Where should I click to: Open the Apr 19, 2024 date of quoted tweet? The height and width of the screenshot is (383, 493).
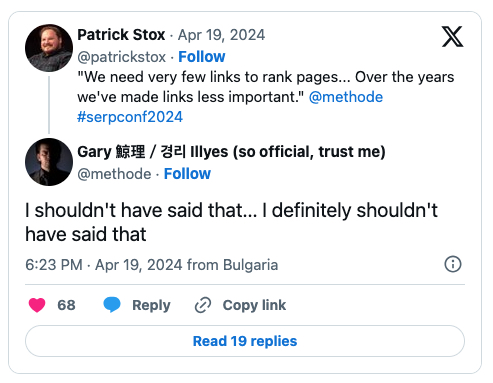click(221, 35)
